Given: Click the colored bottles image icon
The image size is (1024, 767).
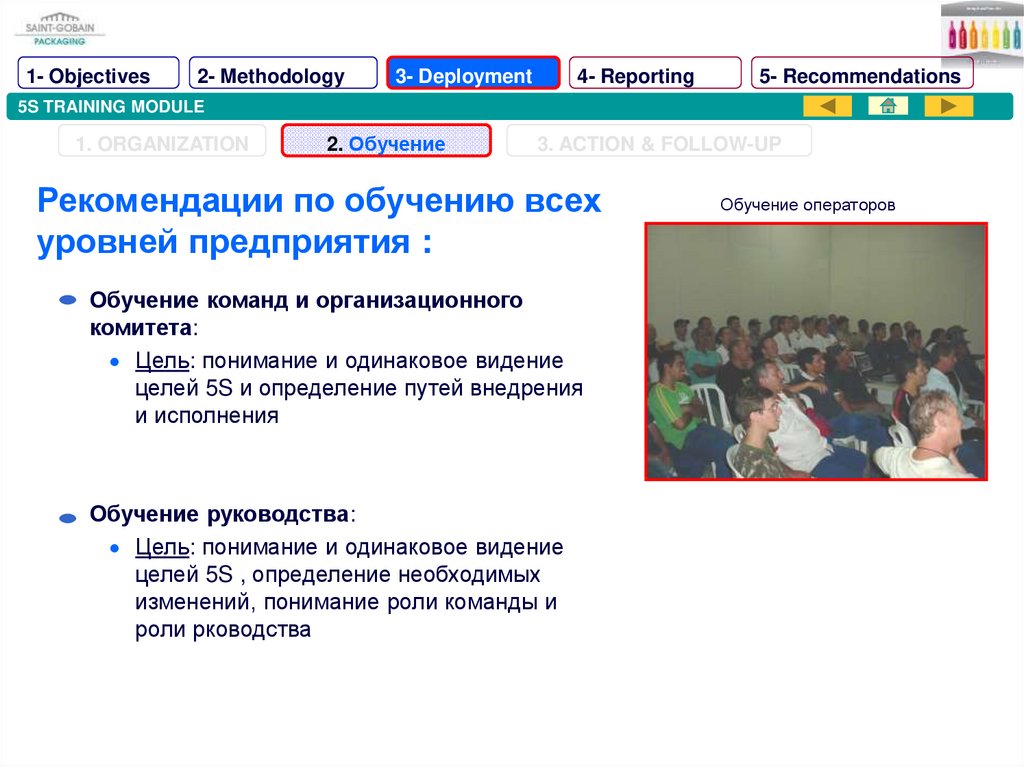Looking at the screenshot, I should [981, 32].
